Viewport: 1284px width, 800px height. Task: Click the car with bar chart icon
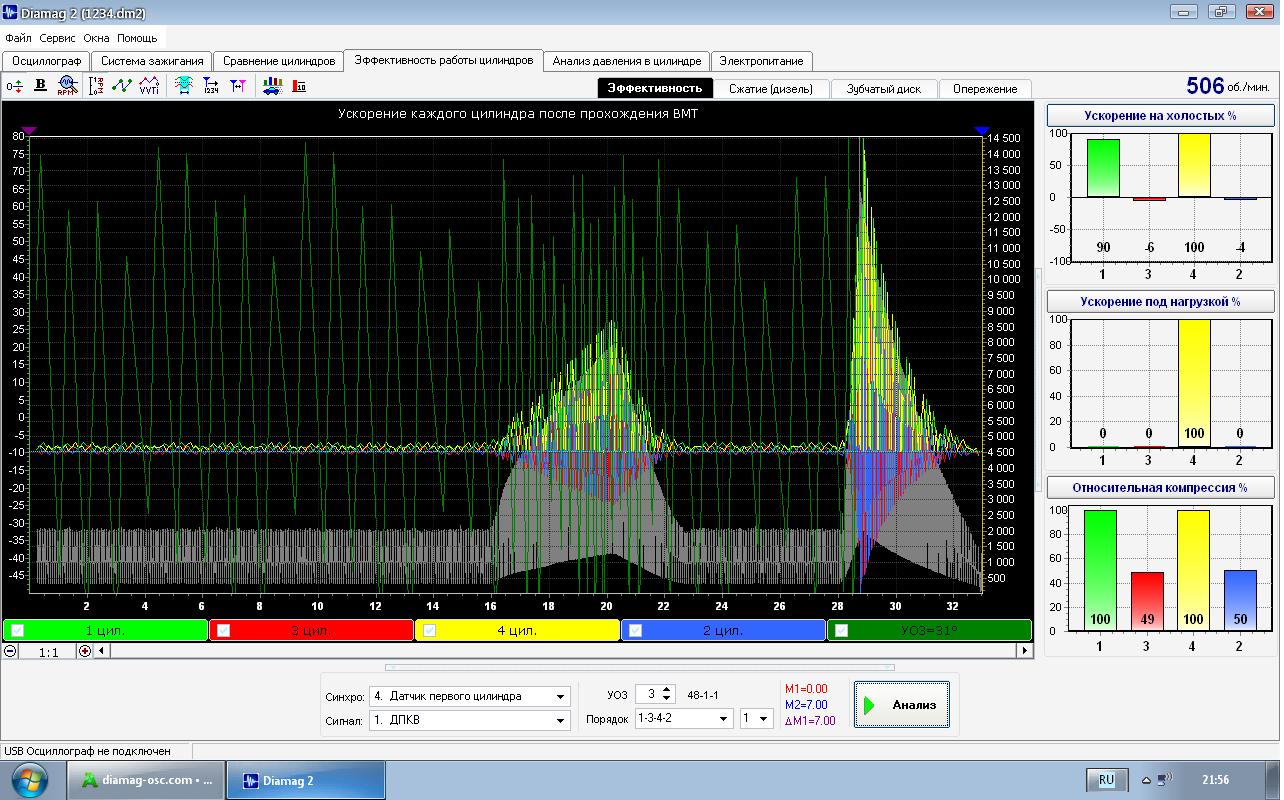pyautogui.click(x=272, y=86)
